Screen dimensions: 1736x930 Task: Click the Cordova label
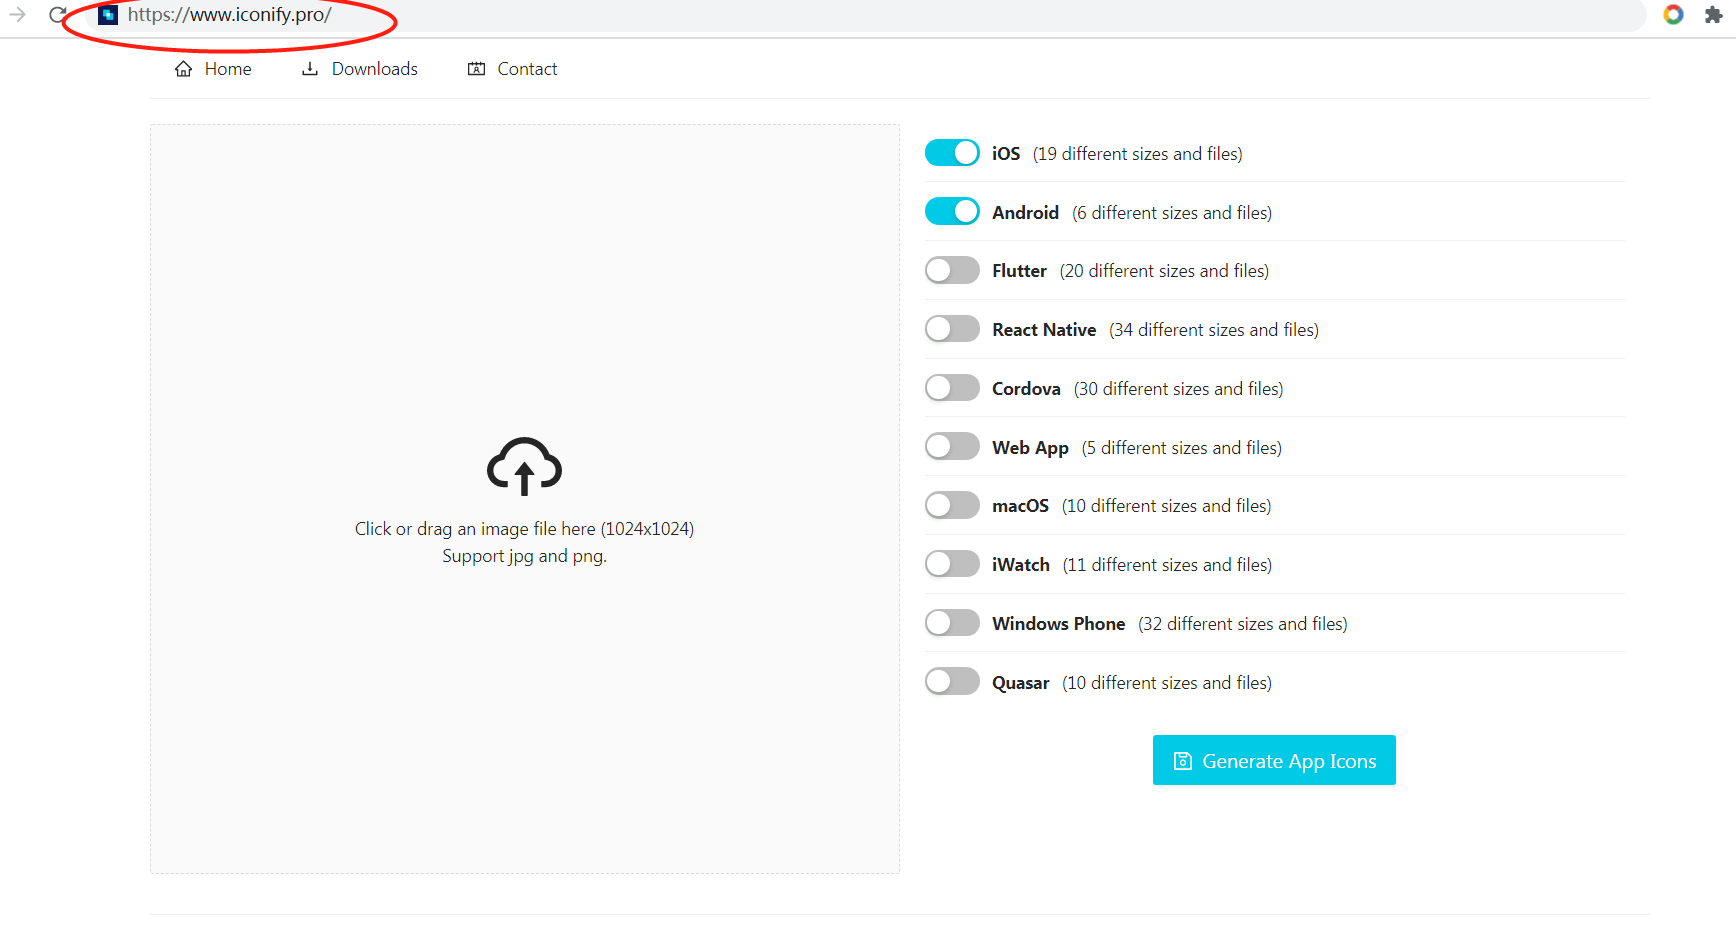(1026, 389)
